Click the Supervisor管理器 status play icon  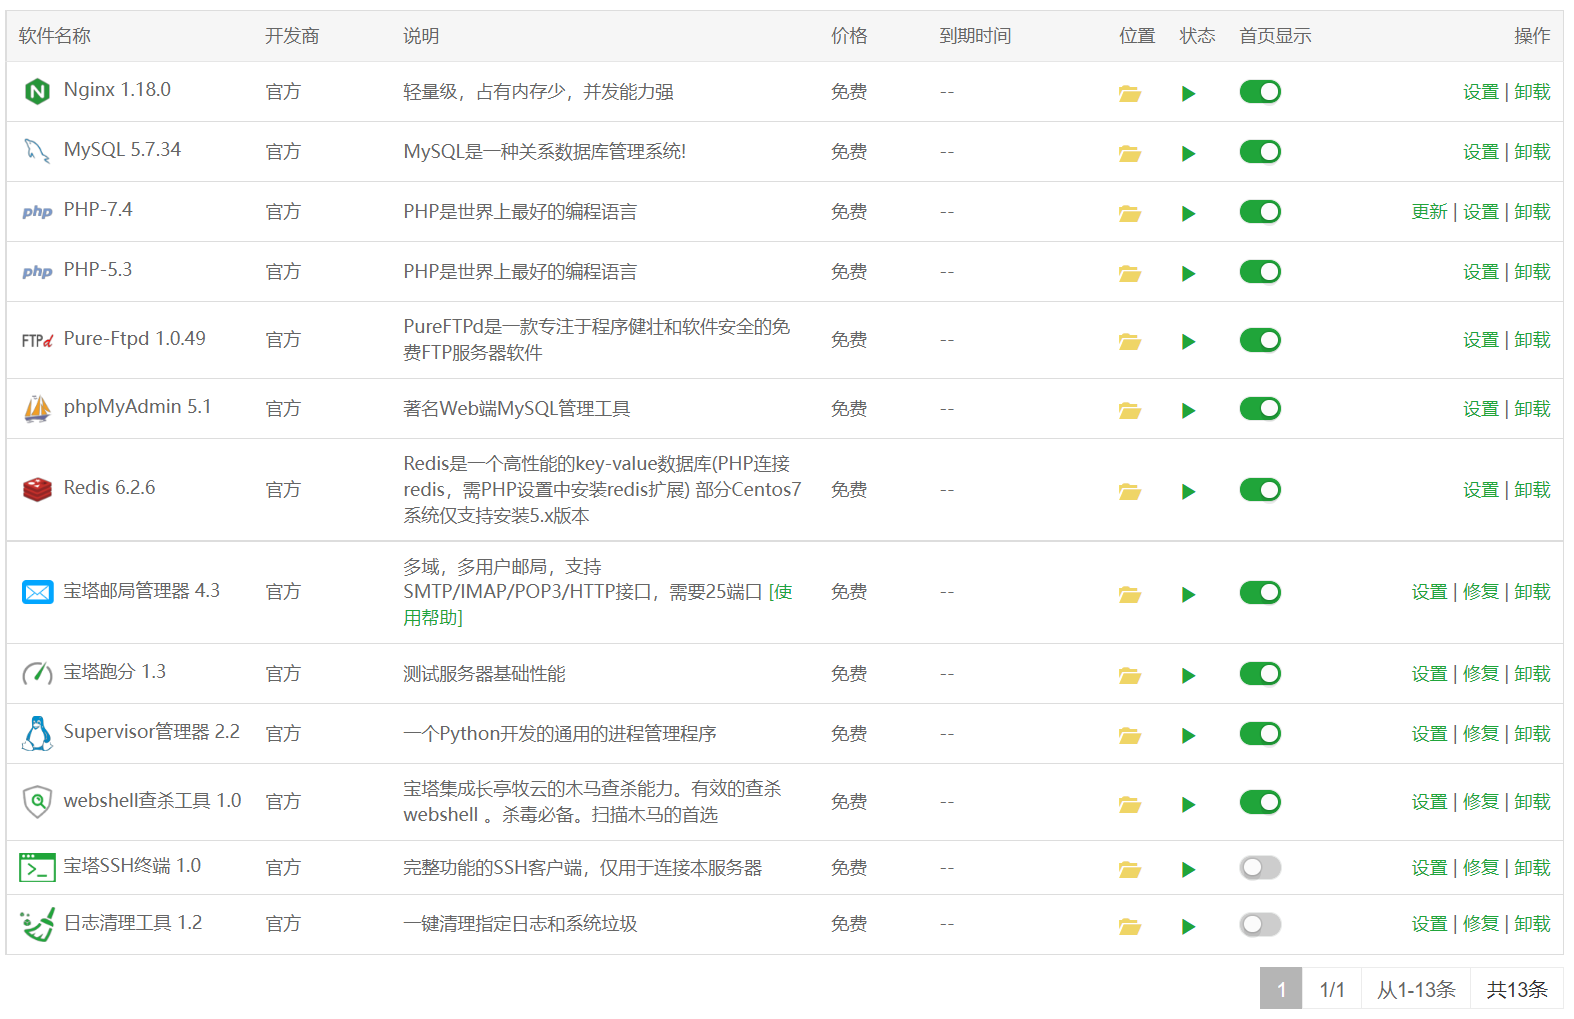[x=1188, y=735]
